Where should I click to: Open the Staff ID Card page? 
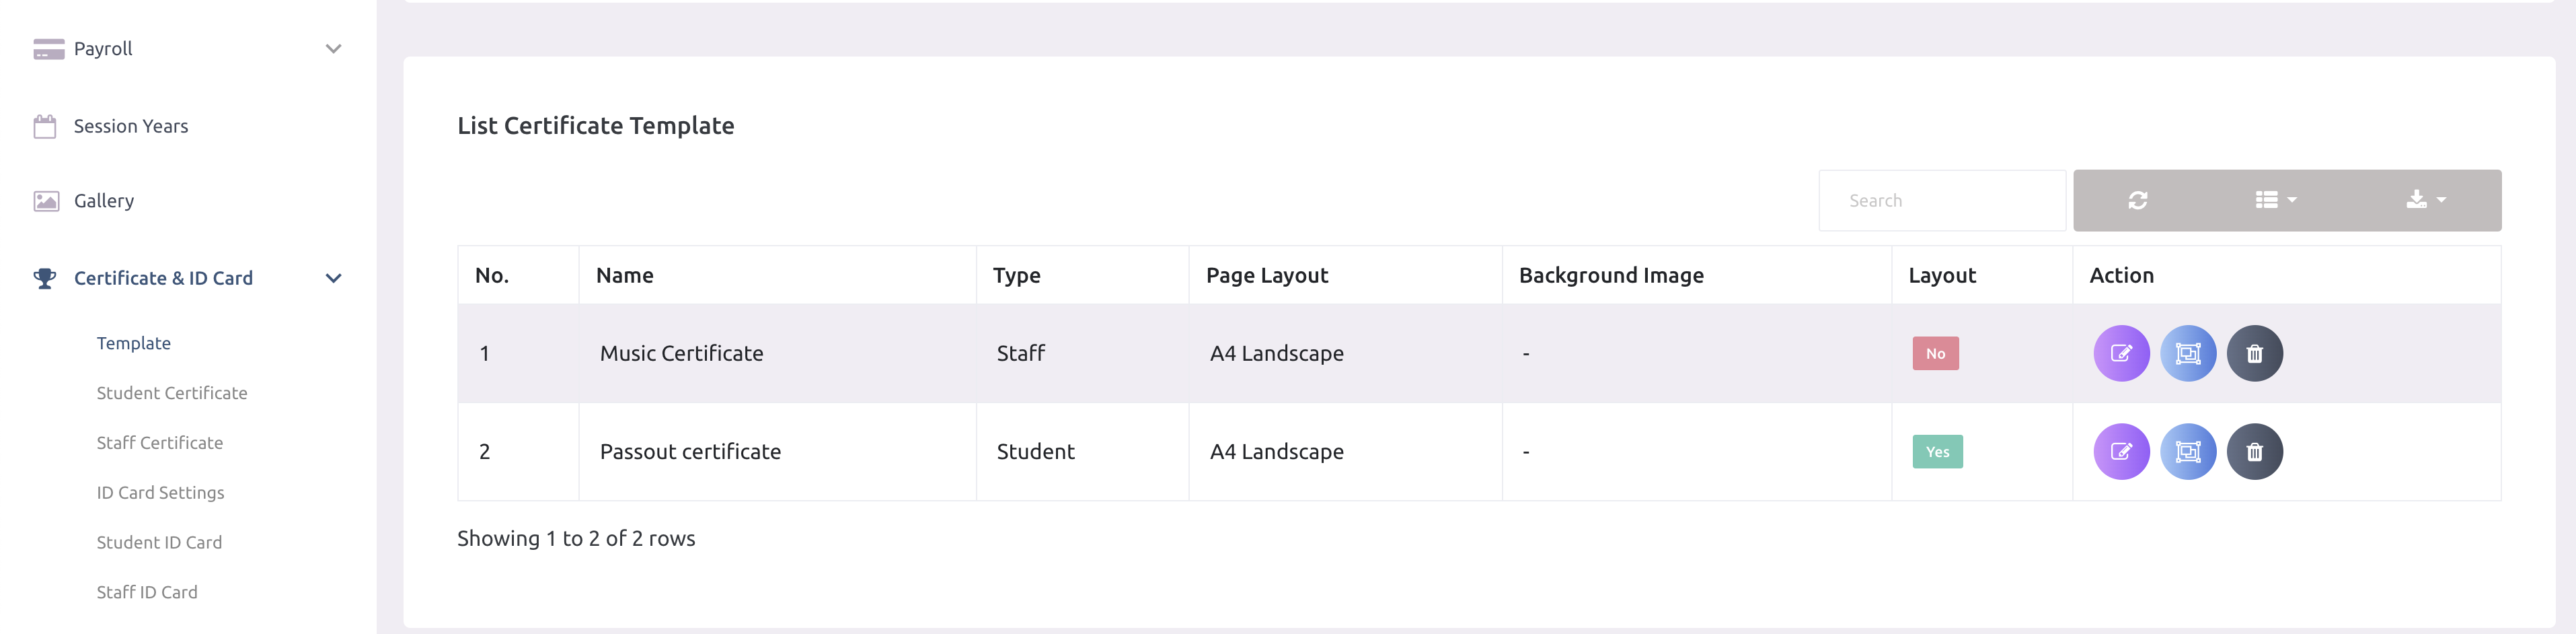coord(147,591)
